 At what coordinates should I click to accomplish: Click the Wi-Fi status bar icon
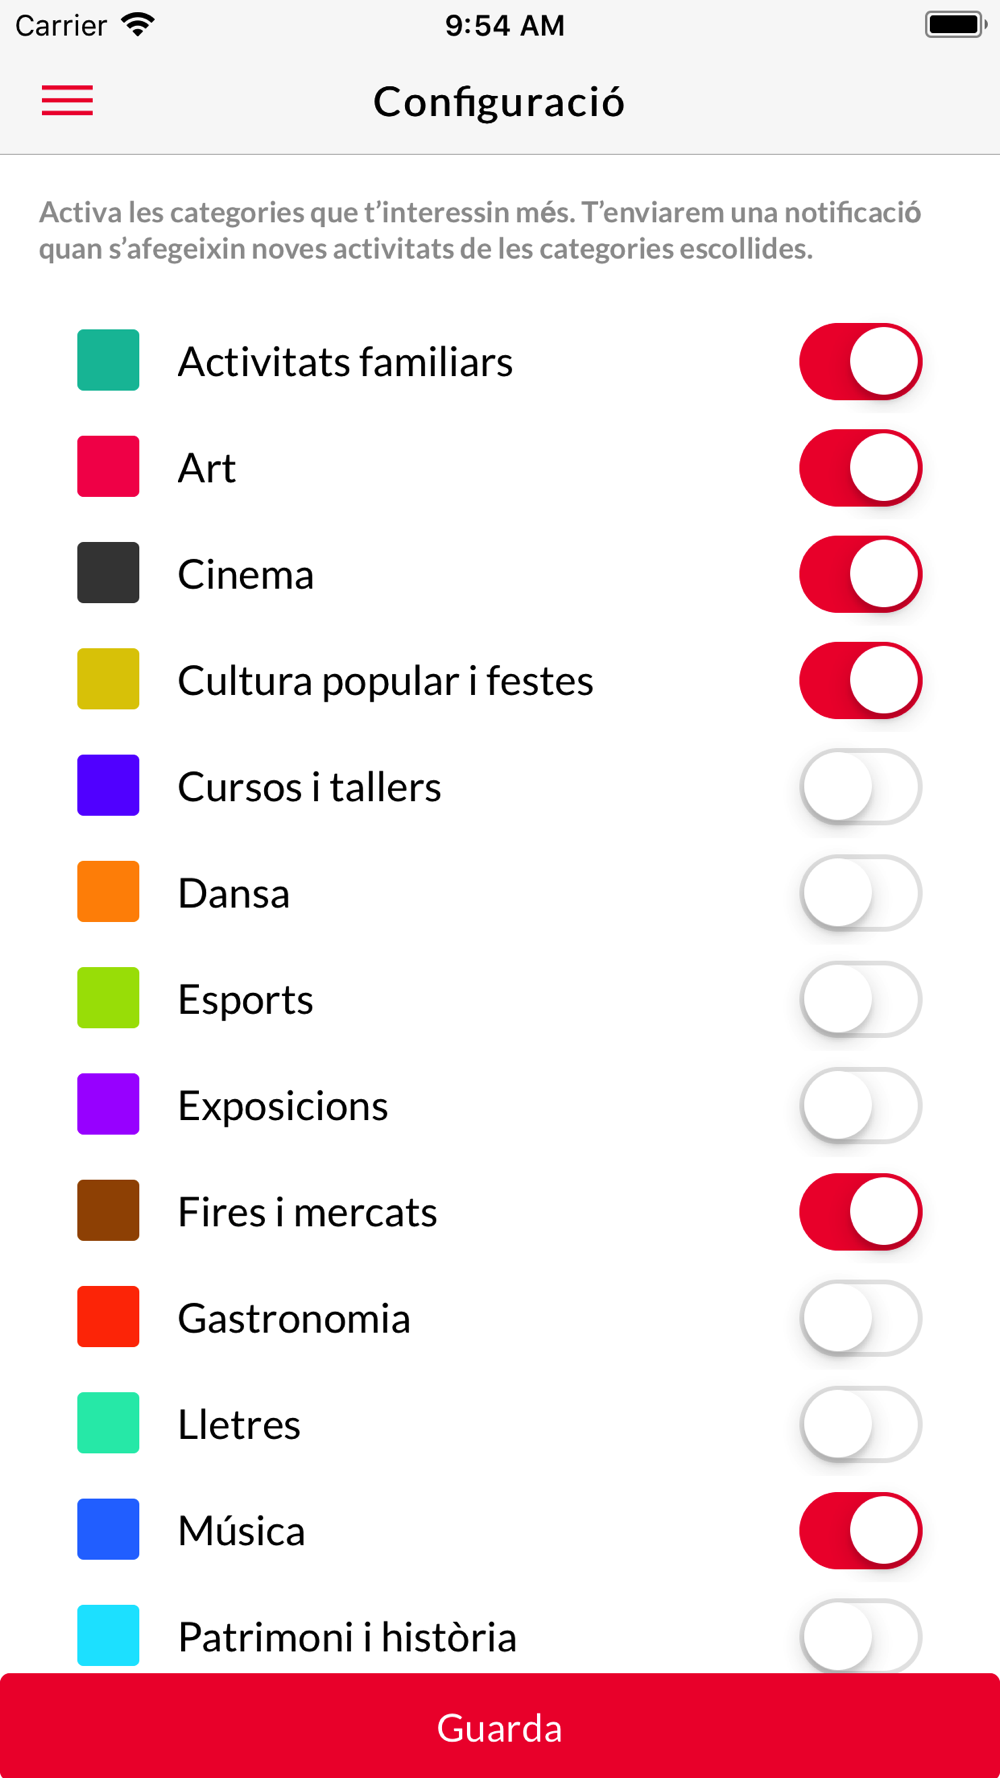click(x=138, y=24)
